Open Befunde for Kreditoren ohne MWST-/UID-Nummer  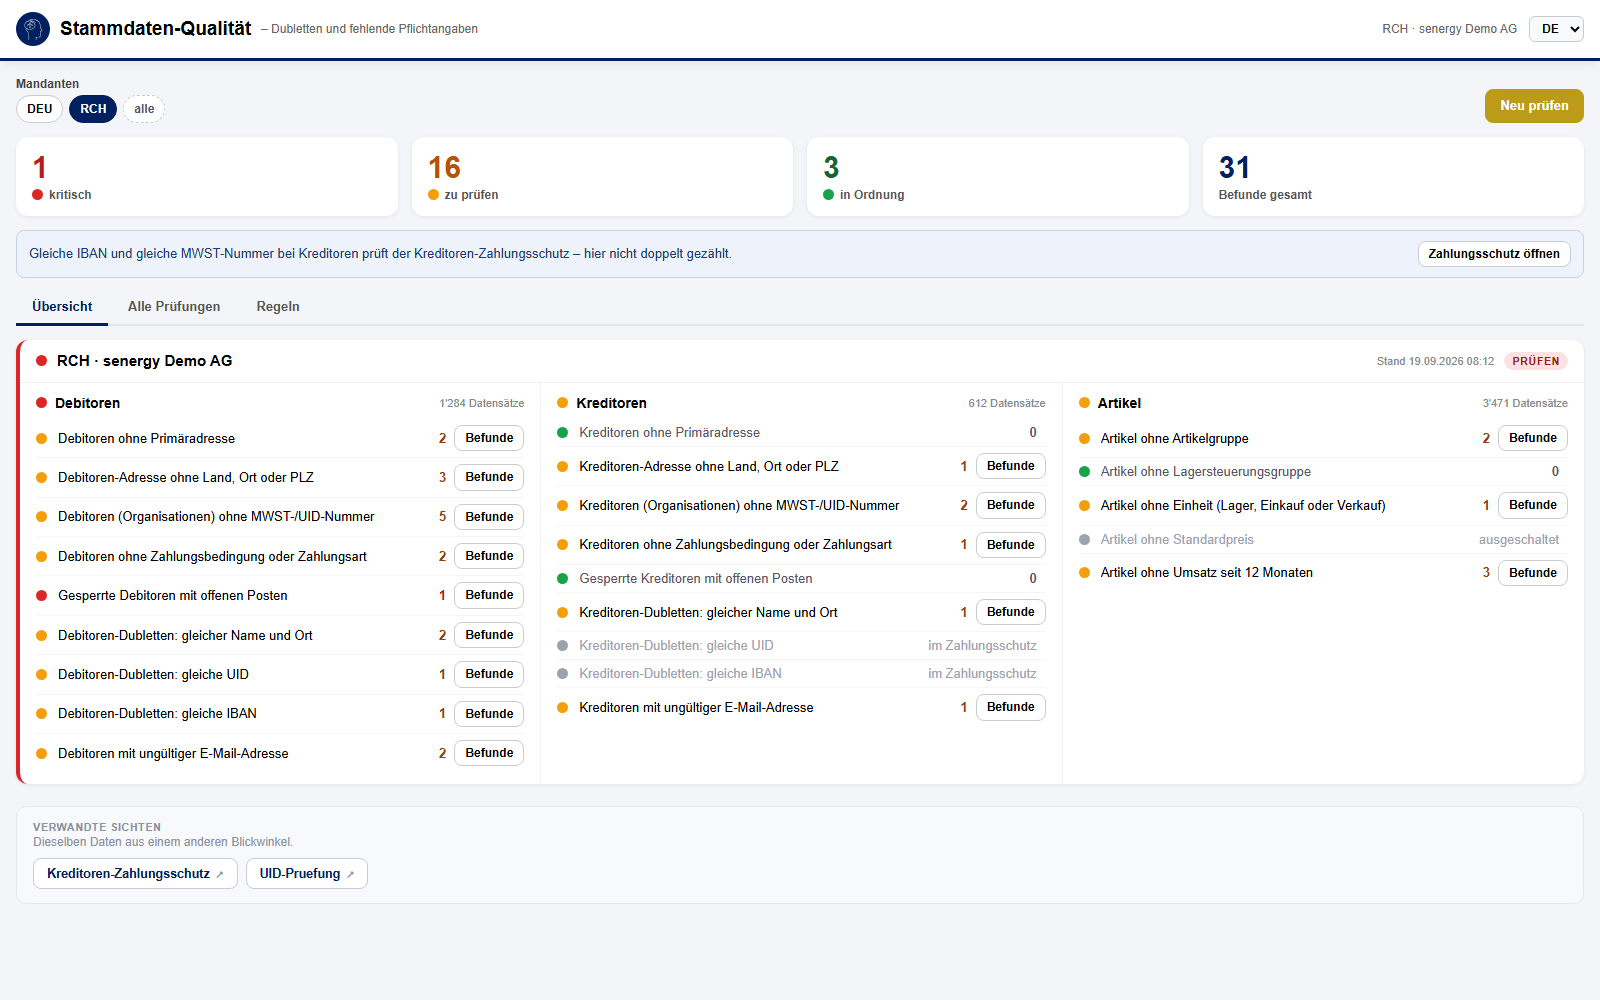pyautogui.click(x=1011, y=505)
